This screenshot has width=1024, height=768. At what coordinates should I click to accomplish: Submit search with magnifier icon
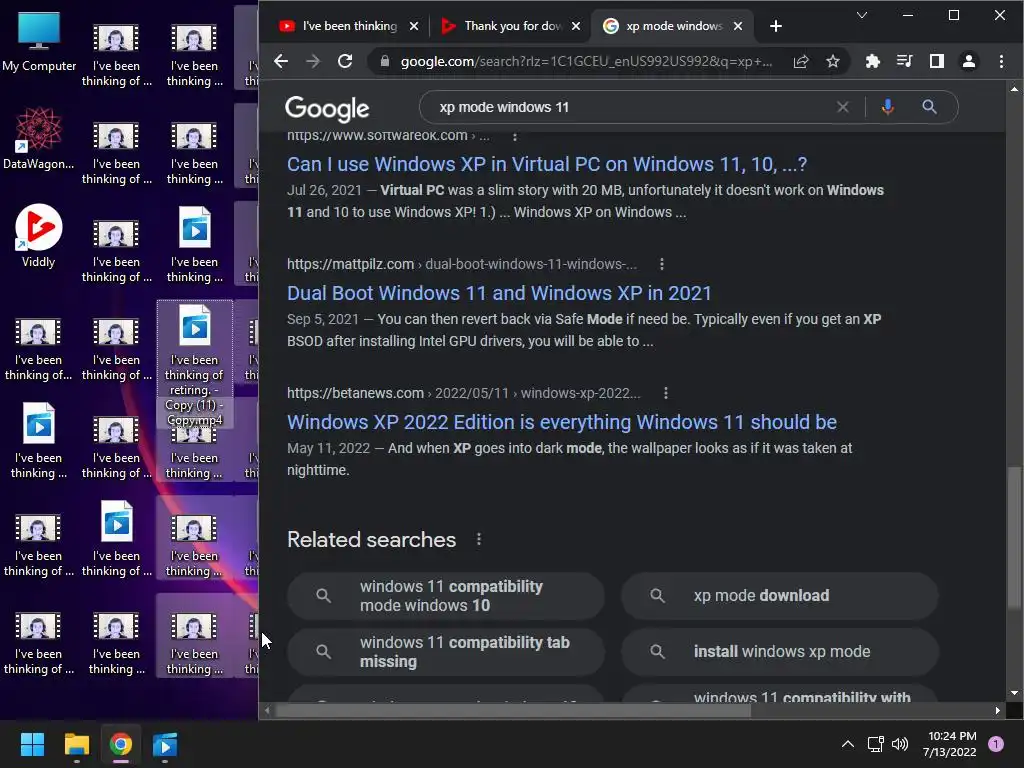click(929, 107)
